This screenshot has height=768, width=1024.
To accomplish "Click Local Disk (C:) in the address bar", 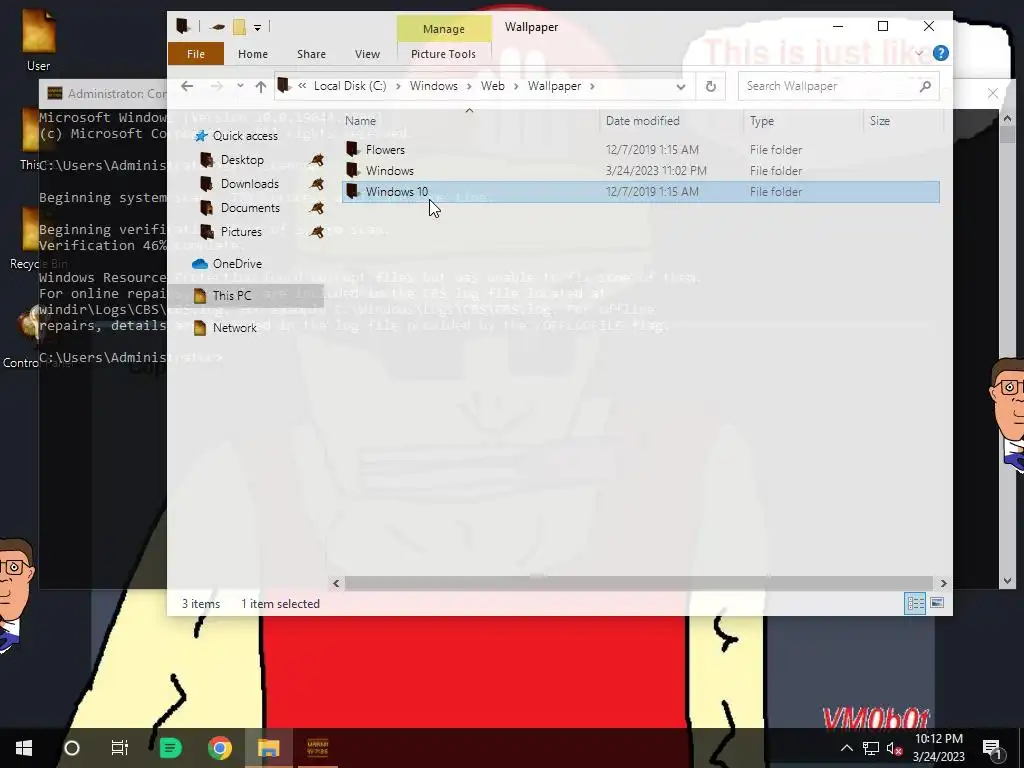I will [x=350, y=86].
